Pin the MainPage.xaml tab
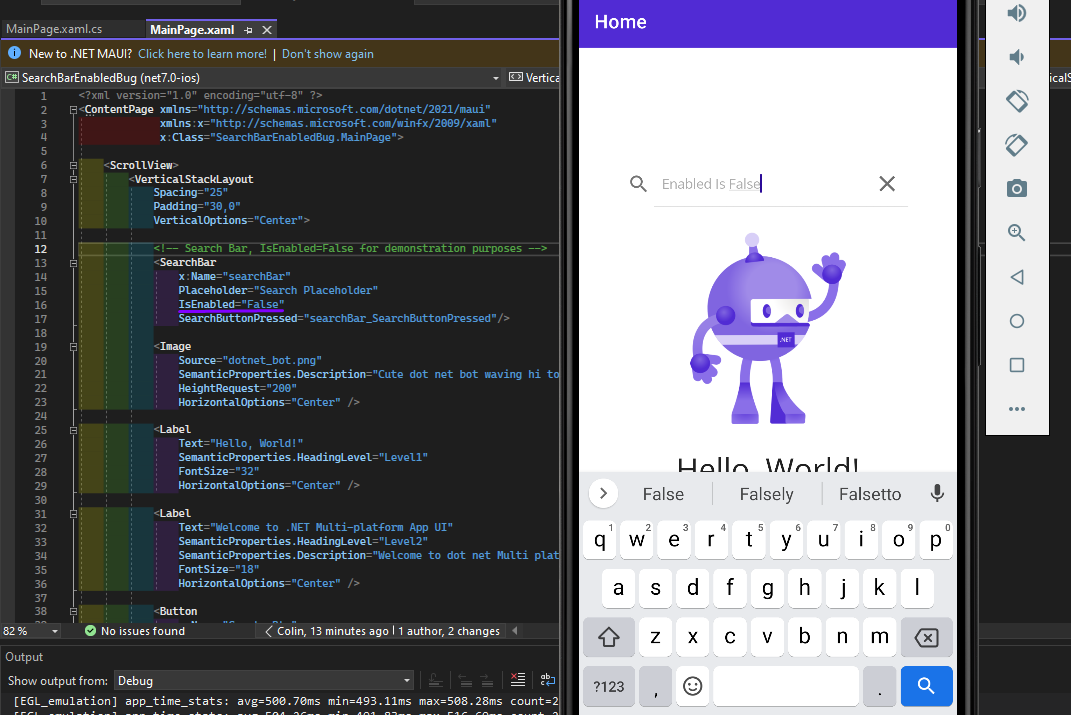The width and height of the screenshot is (1071, 715). [249, 30]
